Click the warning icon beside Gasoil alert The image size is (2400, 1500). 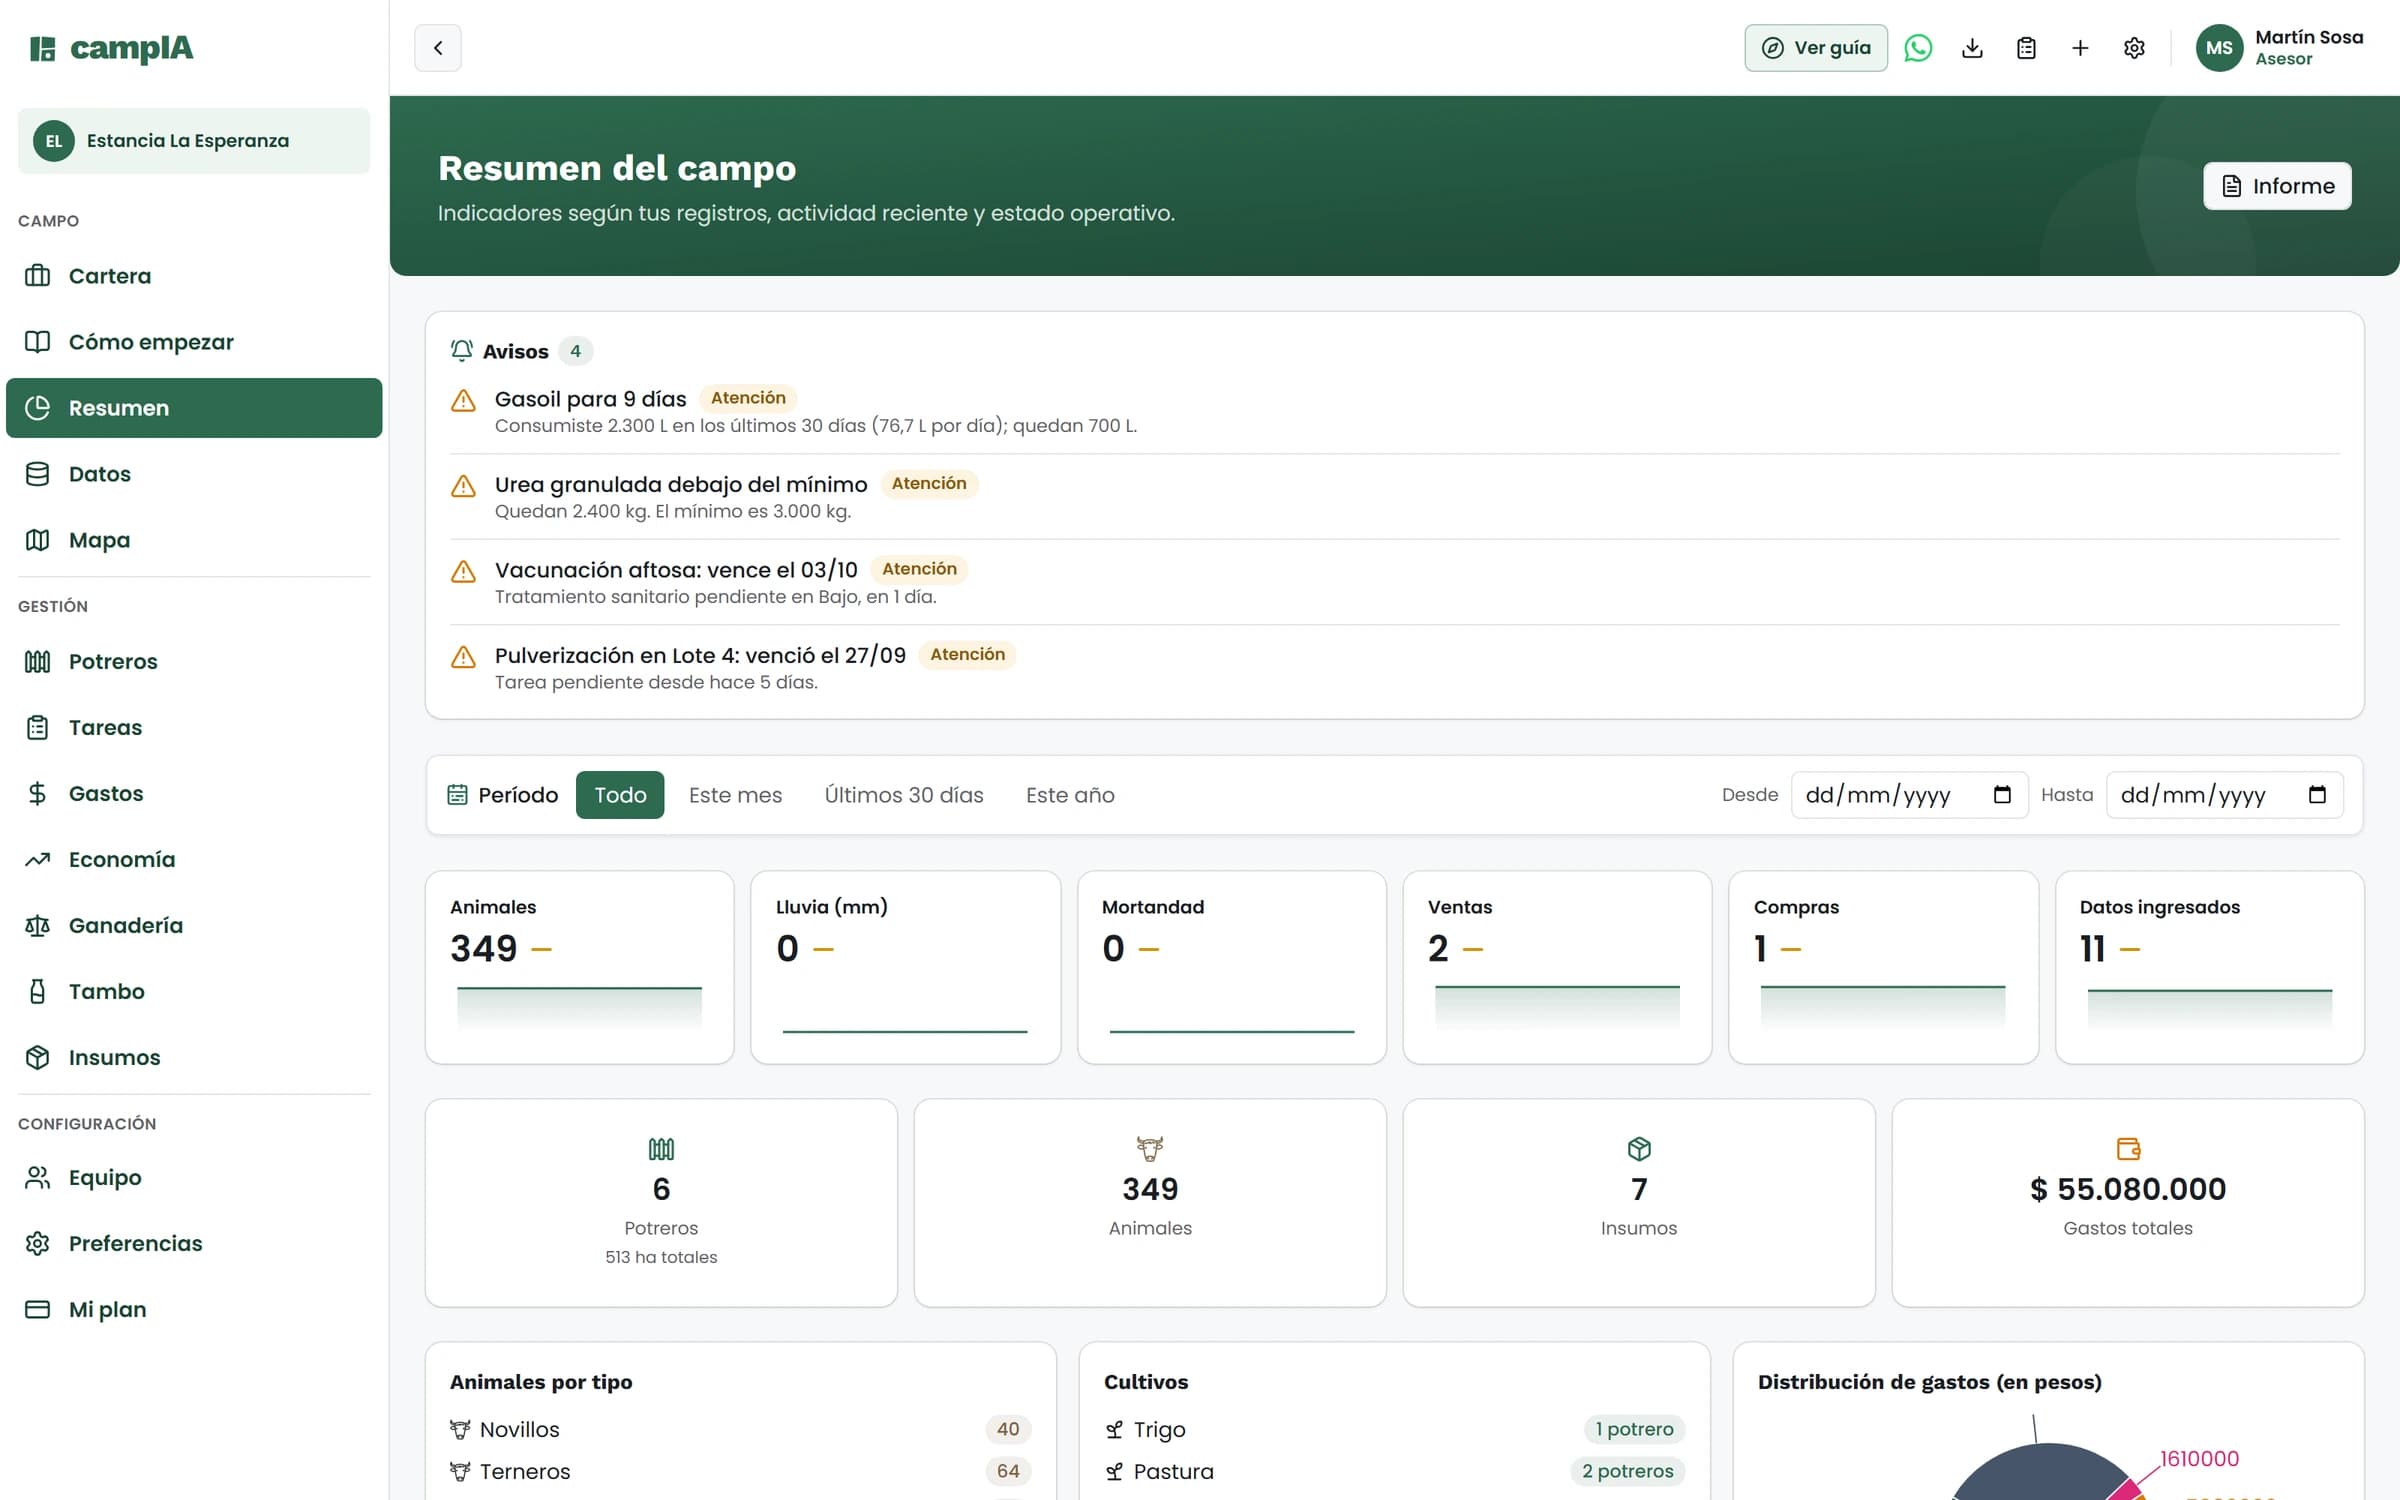click(x=463, y=401)
